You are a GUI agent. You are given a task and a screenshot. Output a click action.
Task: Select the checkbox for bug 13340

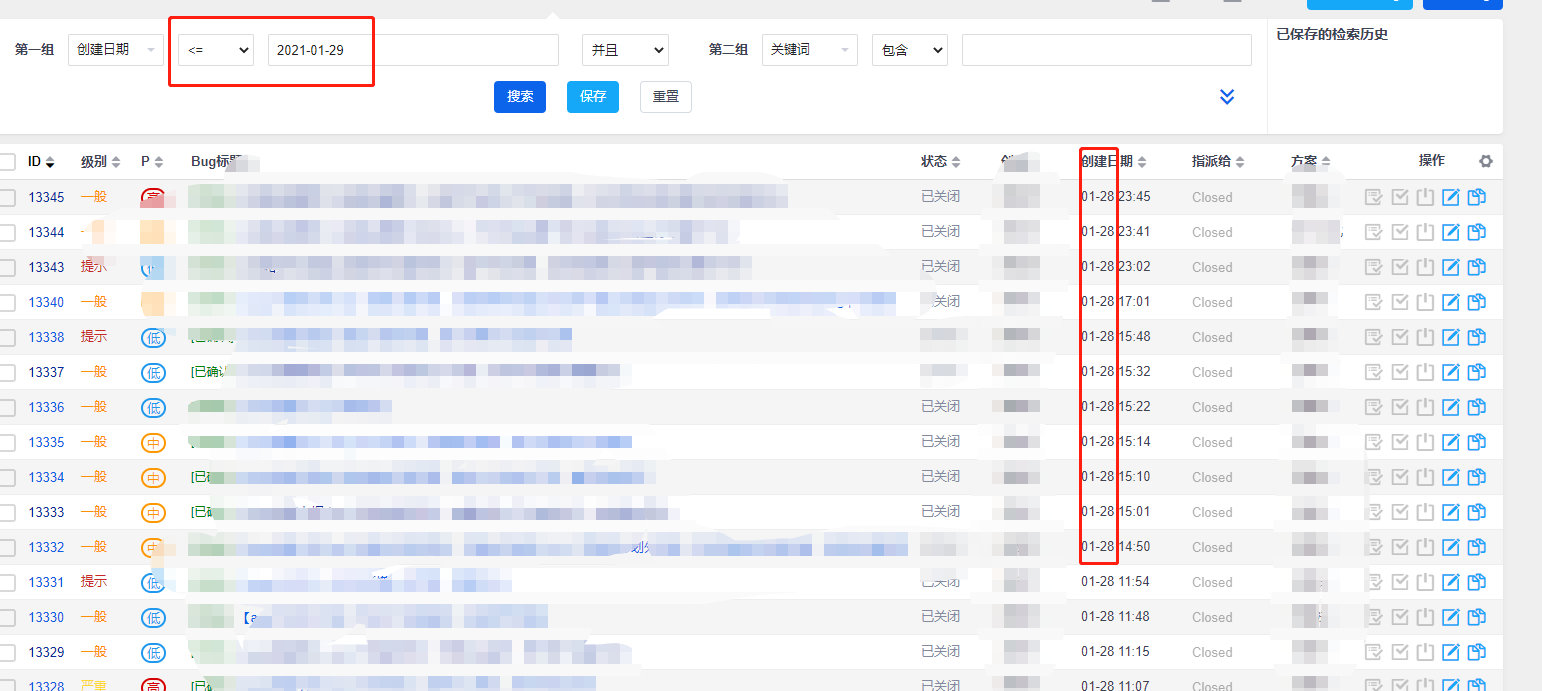point(7,302)
